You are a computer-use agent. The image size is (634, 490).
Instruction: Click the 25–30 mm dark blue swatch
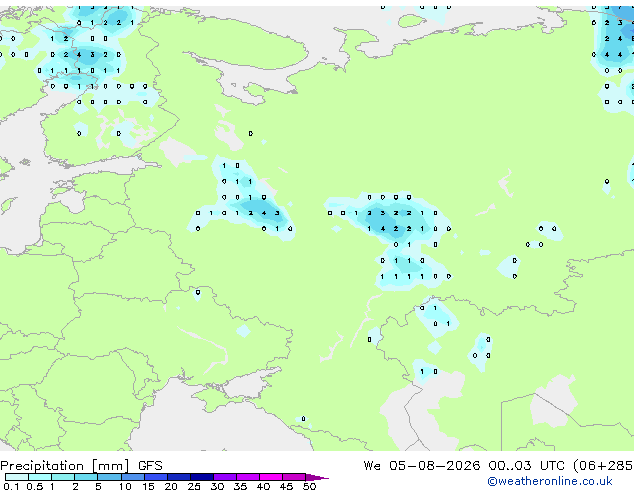pos(202,477)
